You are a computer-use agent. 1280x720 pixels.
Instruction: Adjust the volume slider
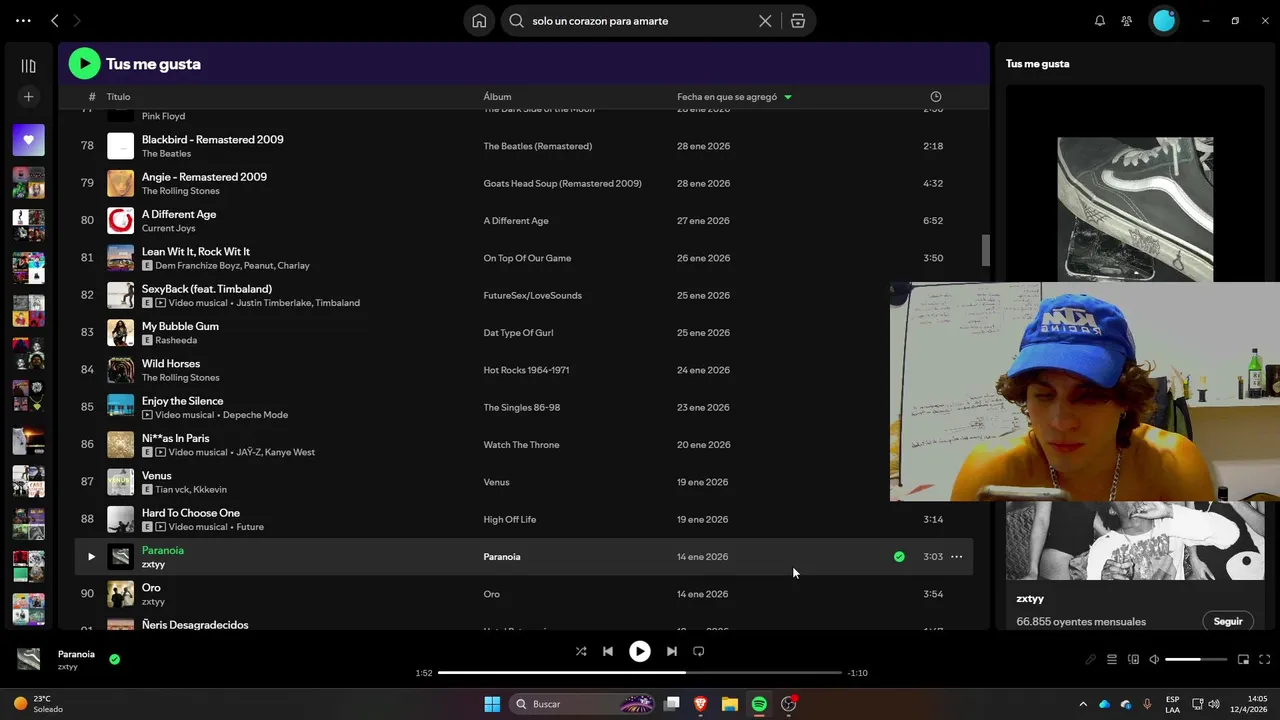click(1196, 660)
